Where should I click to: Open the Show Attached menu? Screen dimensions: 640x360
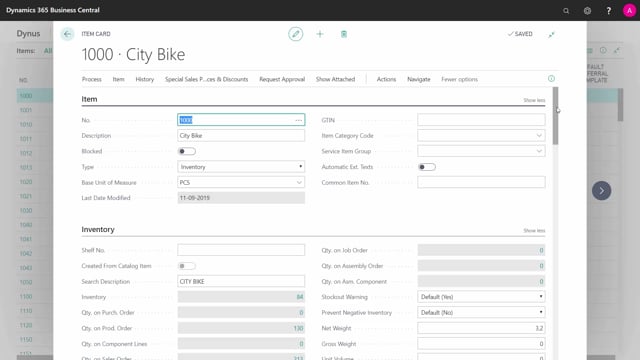(x=335, y=79)
